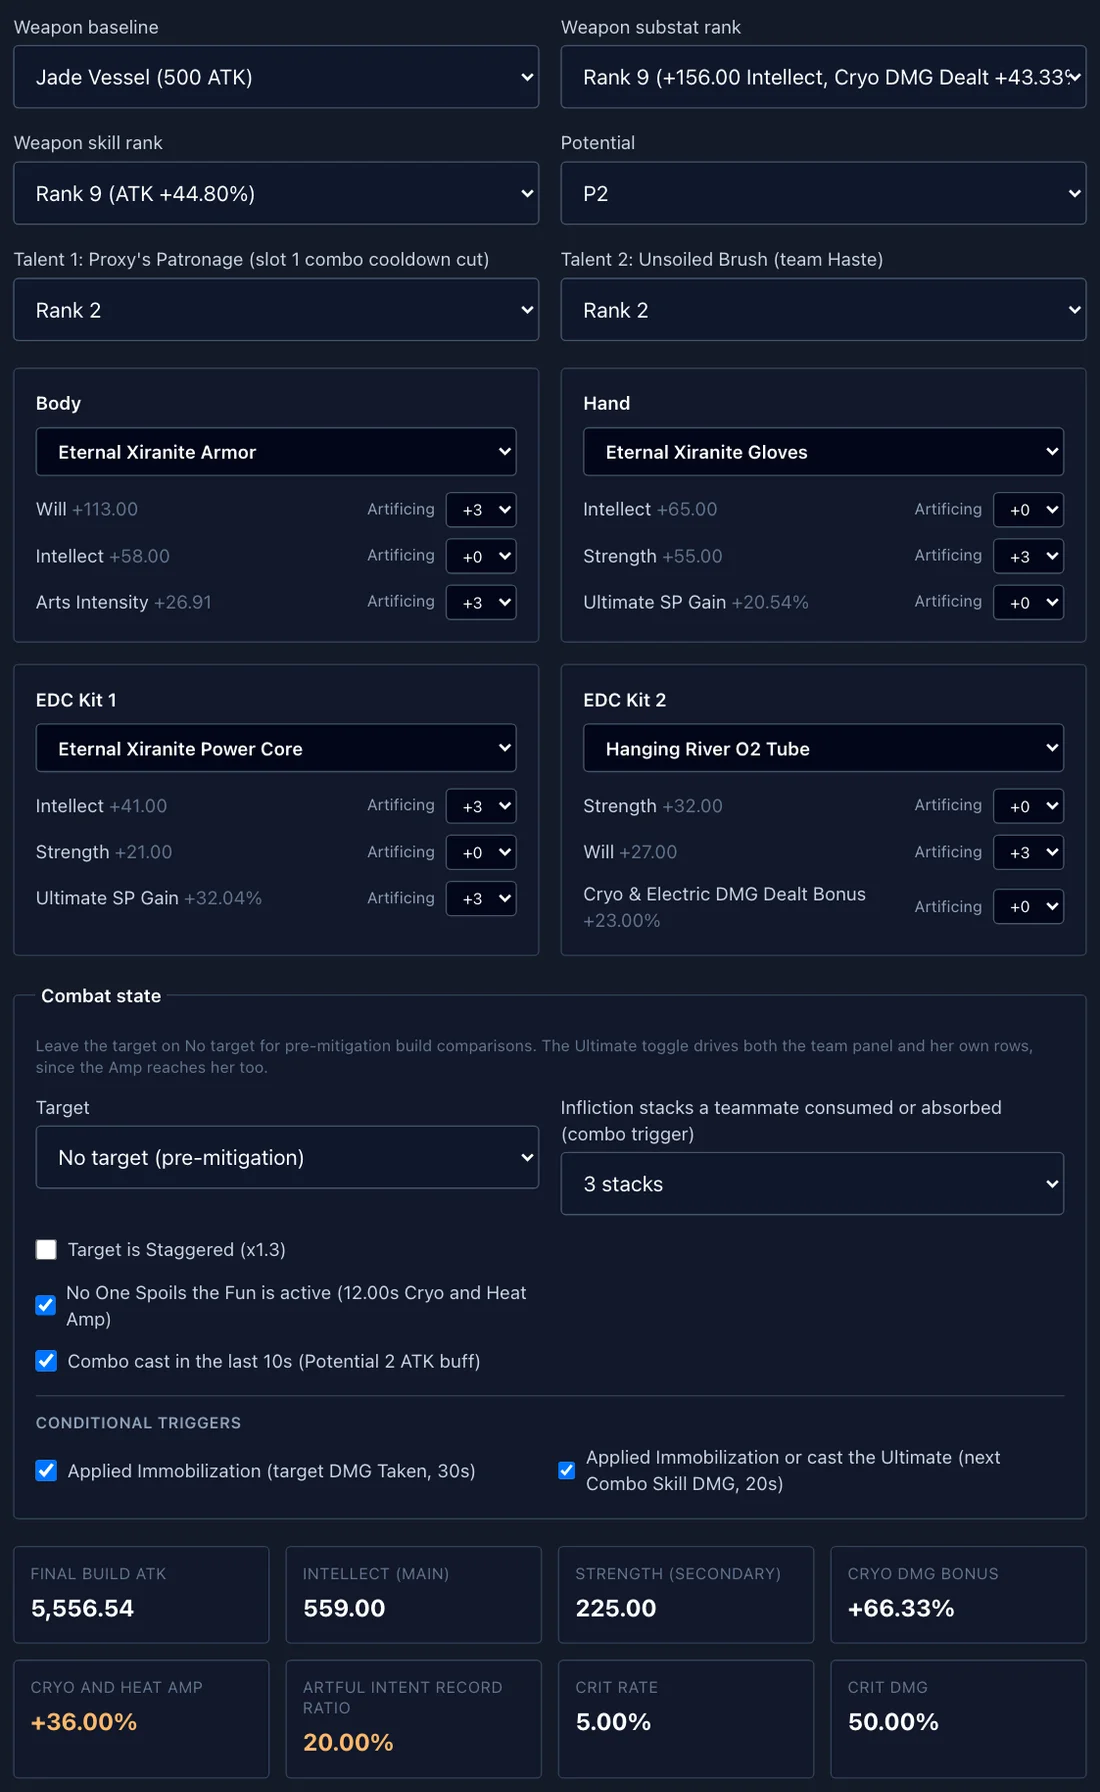Uncheck Applied Immobilization or cast the Ultimate
This screenshot has width=1100, height=1792.
[566, 1470]
